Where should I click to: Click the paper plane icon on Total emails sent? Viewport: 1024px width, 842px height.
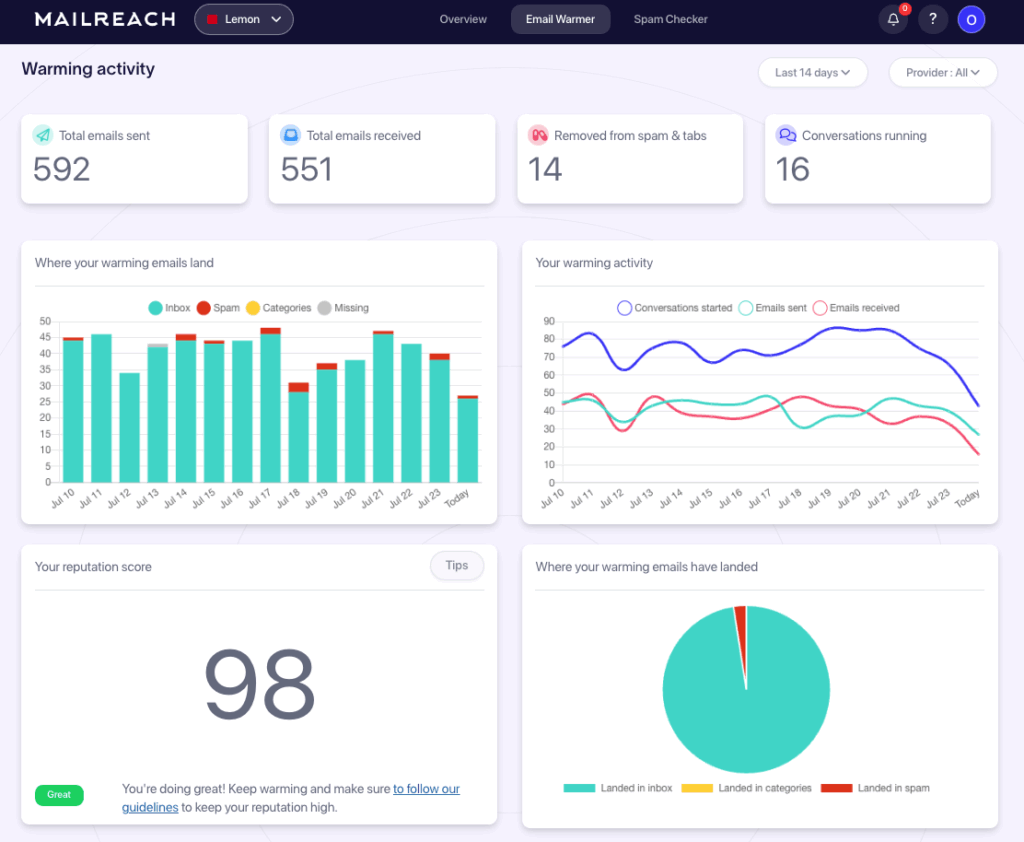(x=41, y=135)
